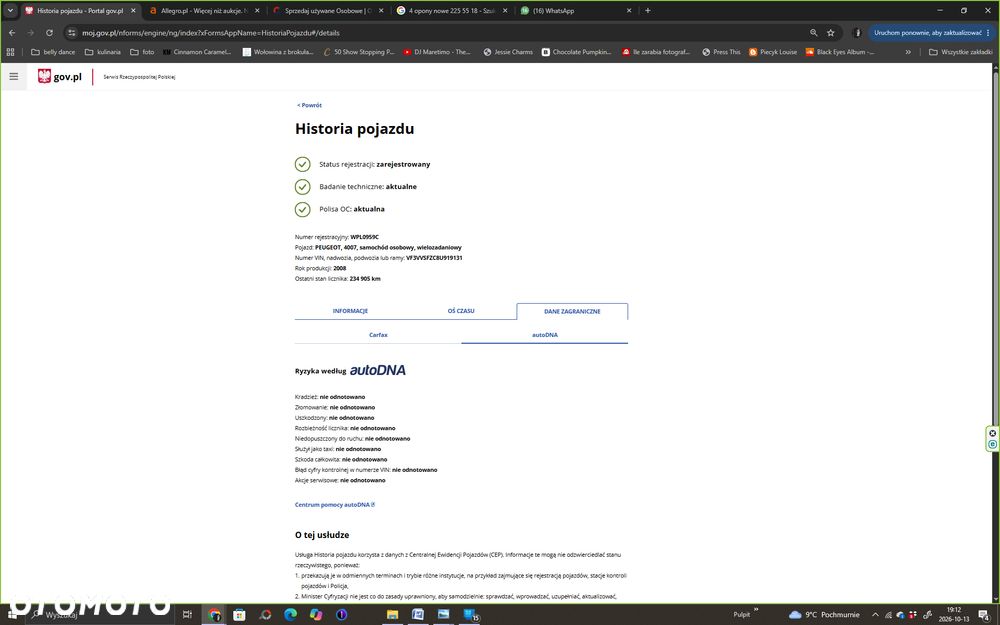This screenshot has width=1000, height=625.
Task: Click the zoom magnifier icon in address bar
Action: [813, 33]
